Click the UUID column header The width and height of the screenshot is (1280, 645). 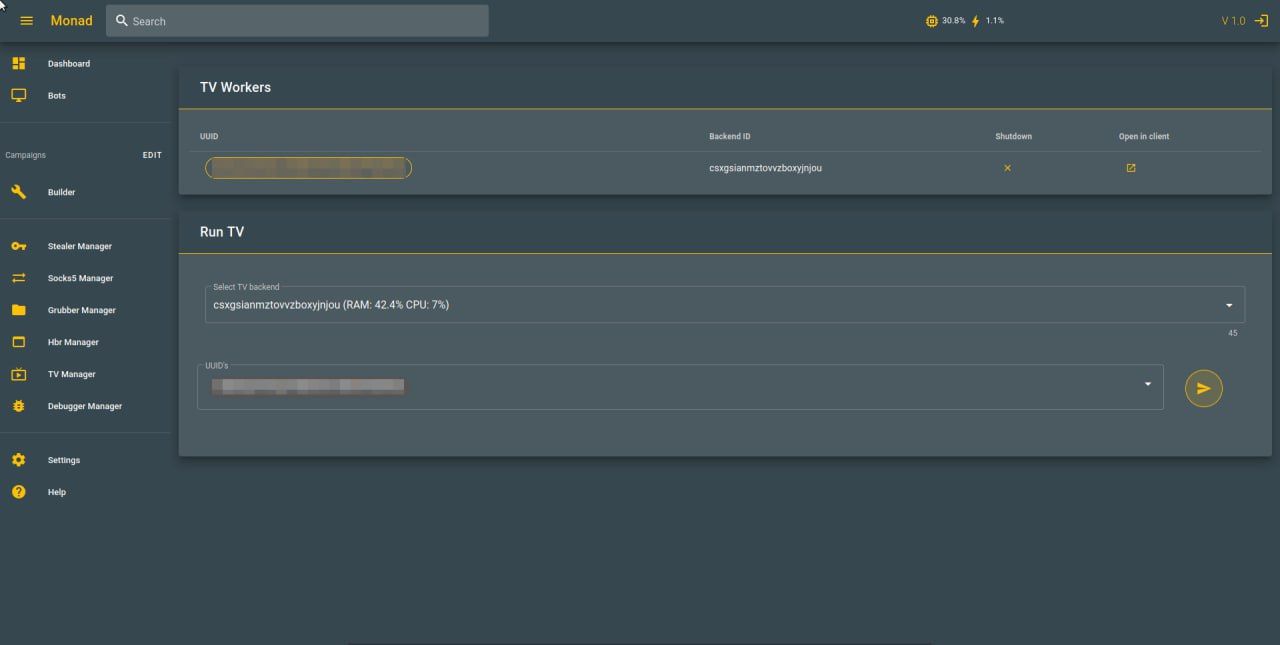[x=209, y=136]
